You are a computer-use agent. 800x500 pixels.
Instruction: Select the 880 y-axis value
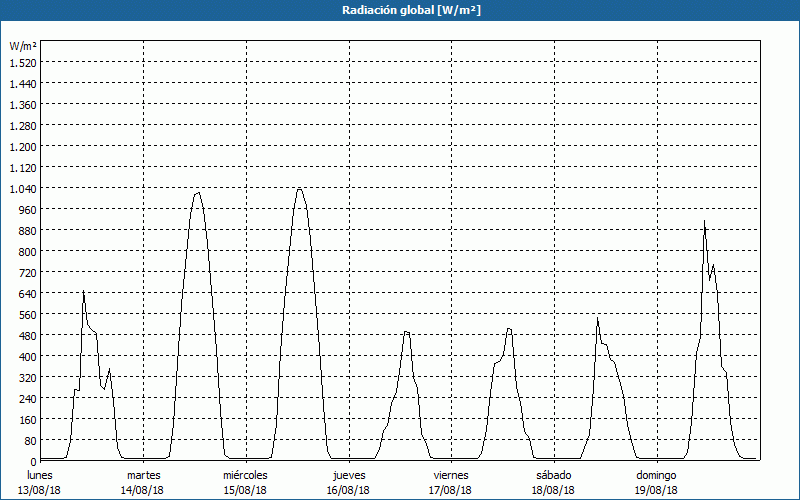(x=28, y=230)
